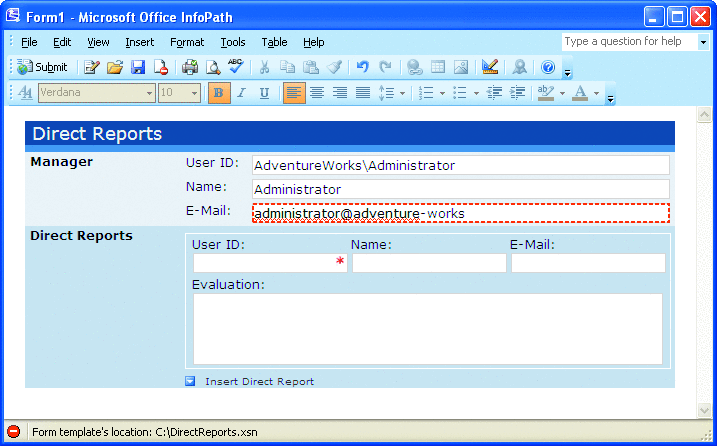The width and height of the screenshot is (717, 446).
Task: Click the Evaluation text box
Action: tap(428, 329)
